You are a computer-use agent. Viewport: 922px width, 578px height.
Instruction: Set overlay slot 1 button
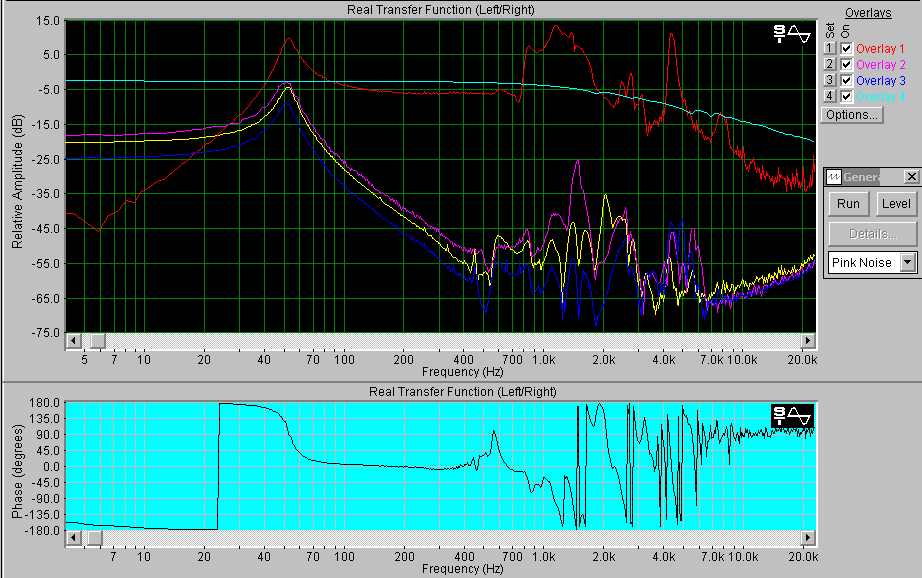pyautogui.click(x=830, y=48)
